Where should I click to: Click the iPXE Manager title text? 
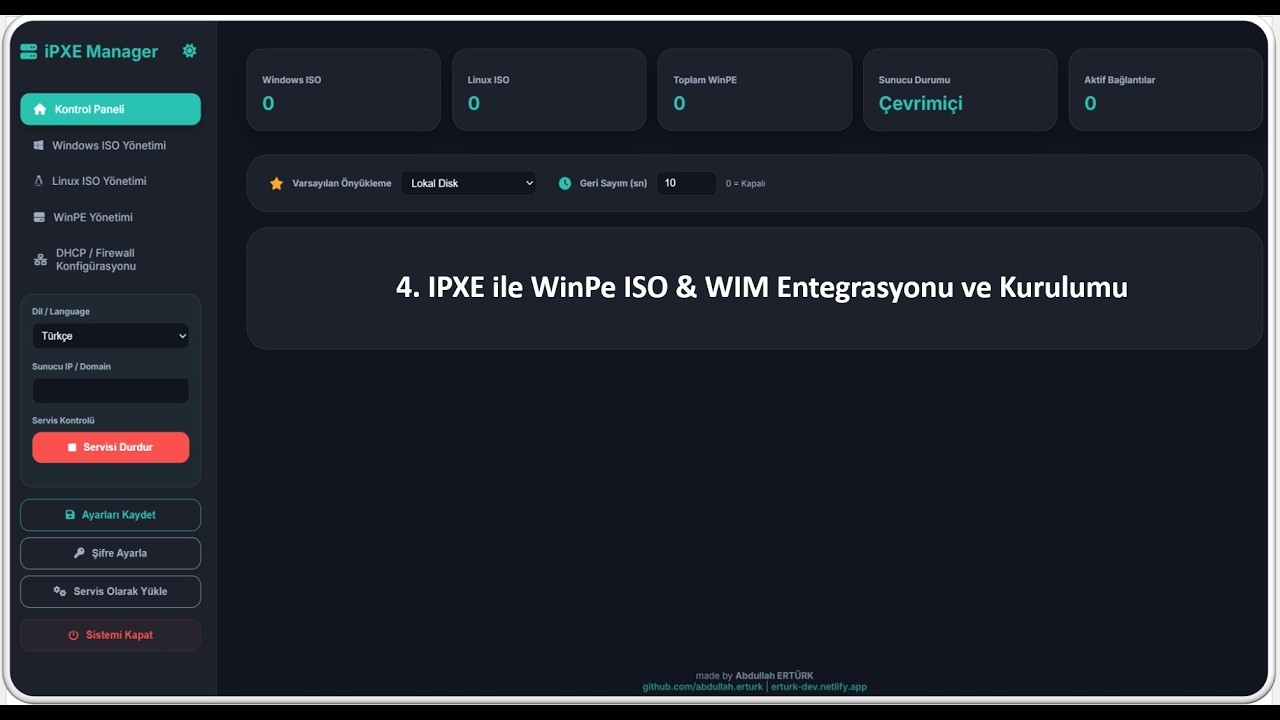(101, 51)
